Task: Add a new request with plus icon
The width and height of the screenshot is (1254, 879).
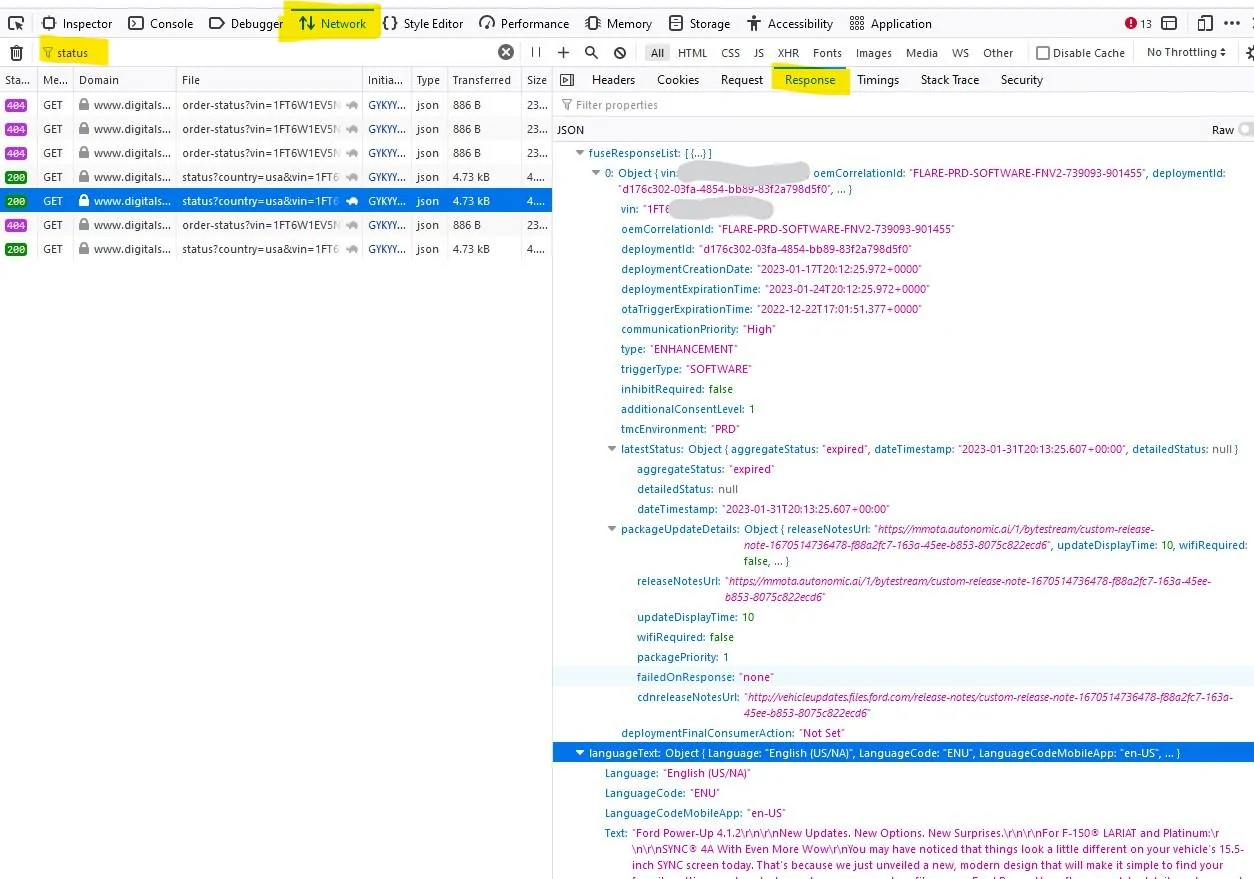Action: point(563,52)
